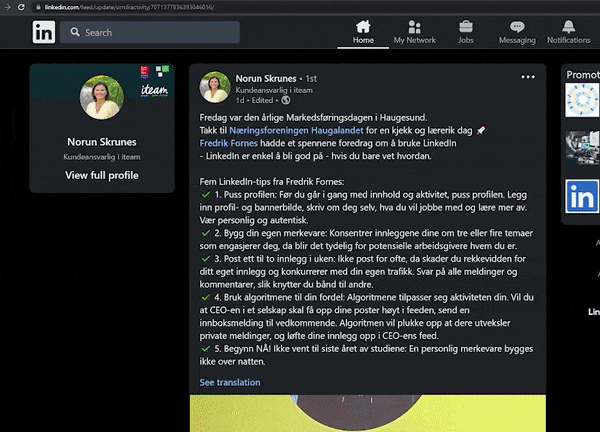Click the checkmark before '2. Bygg din'

click(x=206, y=233)
